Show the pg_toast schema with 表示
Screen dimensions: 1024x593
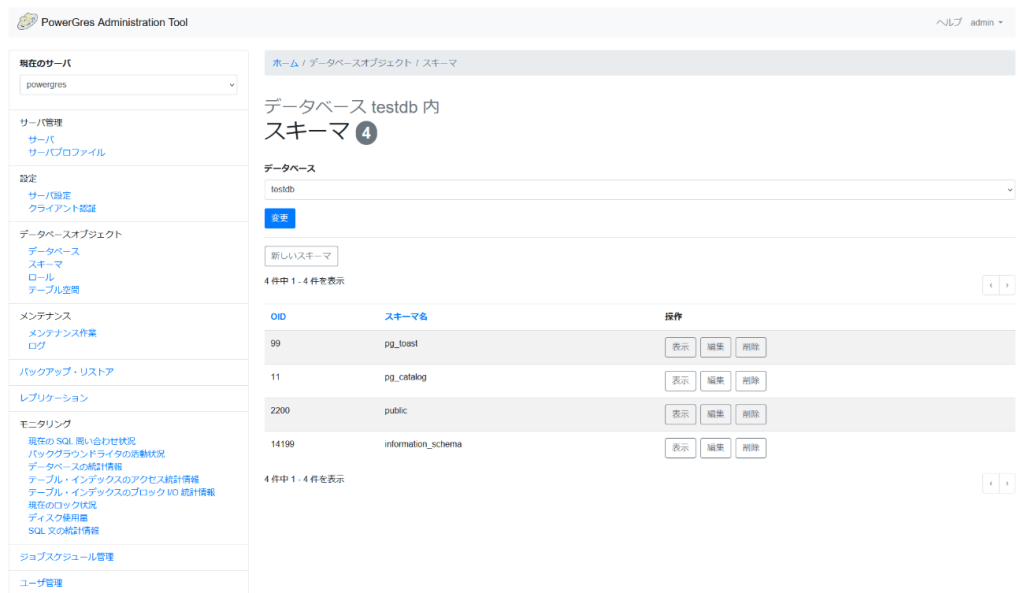coord(680,347)
